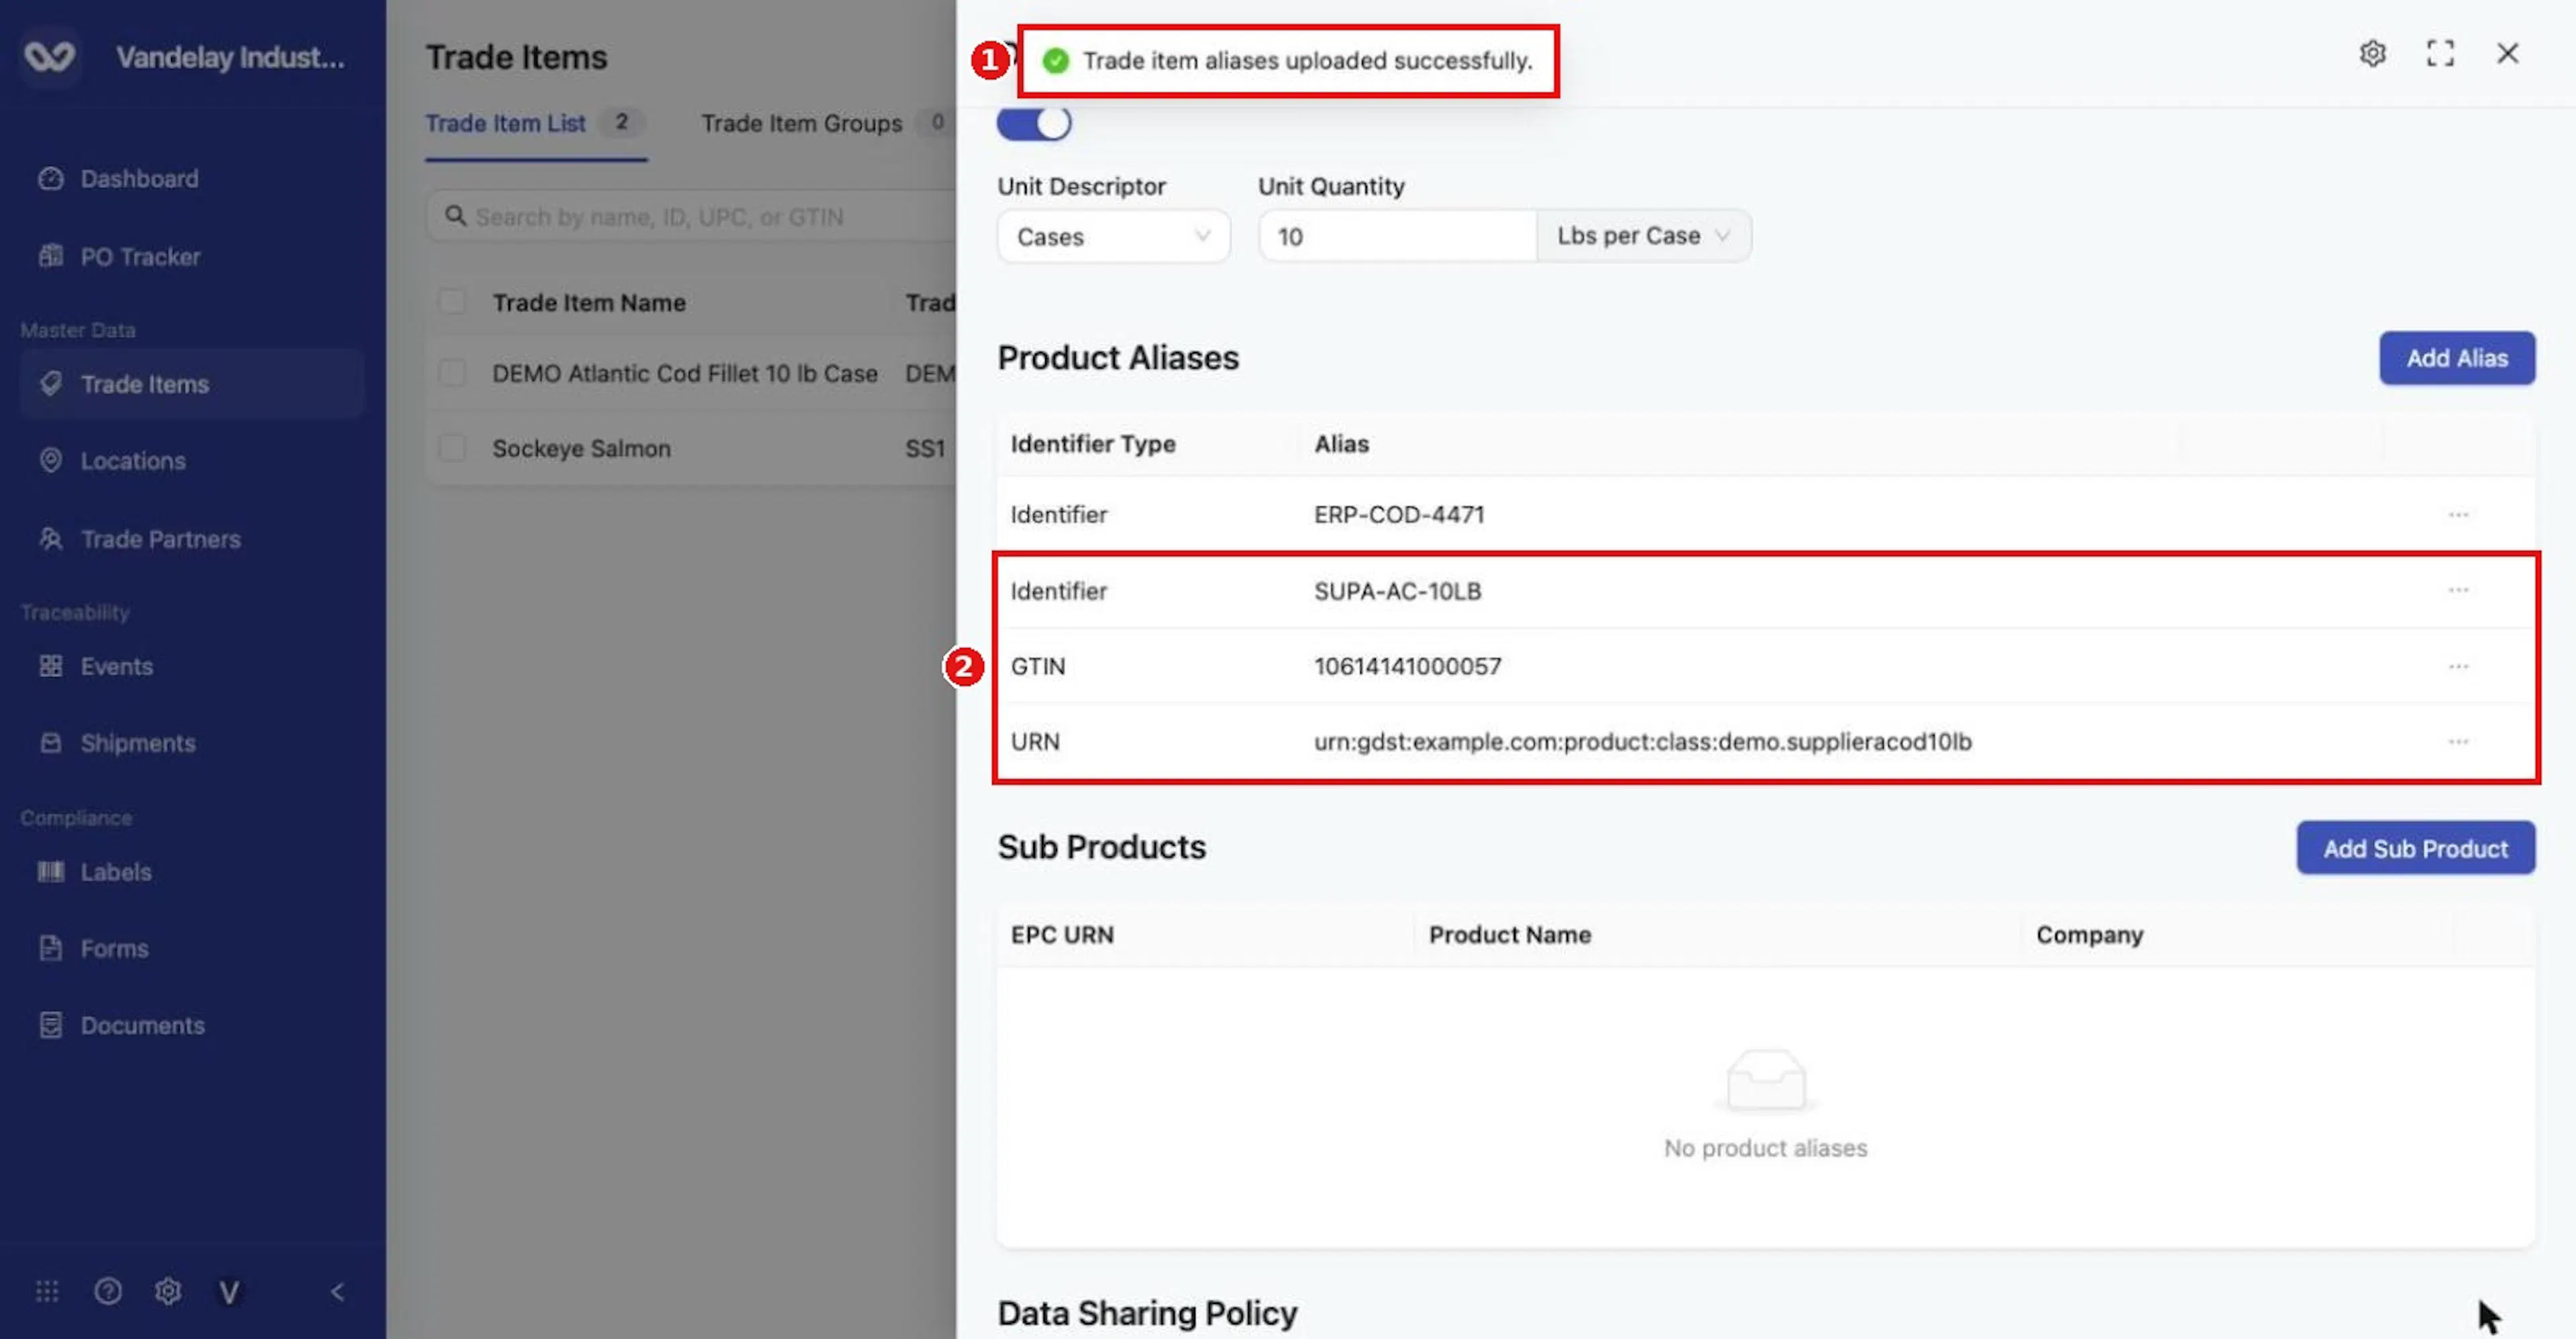Expand the panel to fullscreen
Screen dimensions: 2576x1339
point(2440,53)
